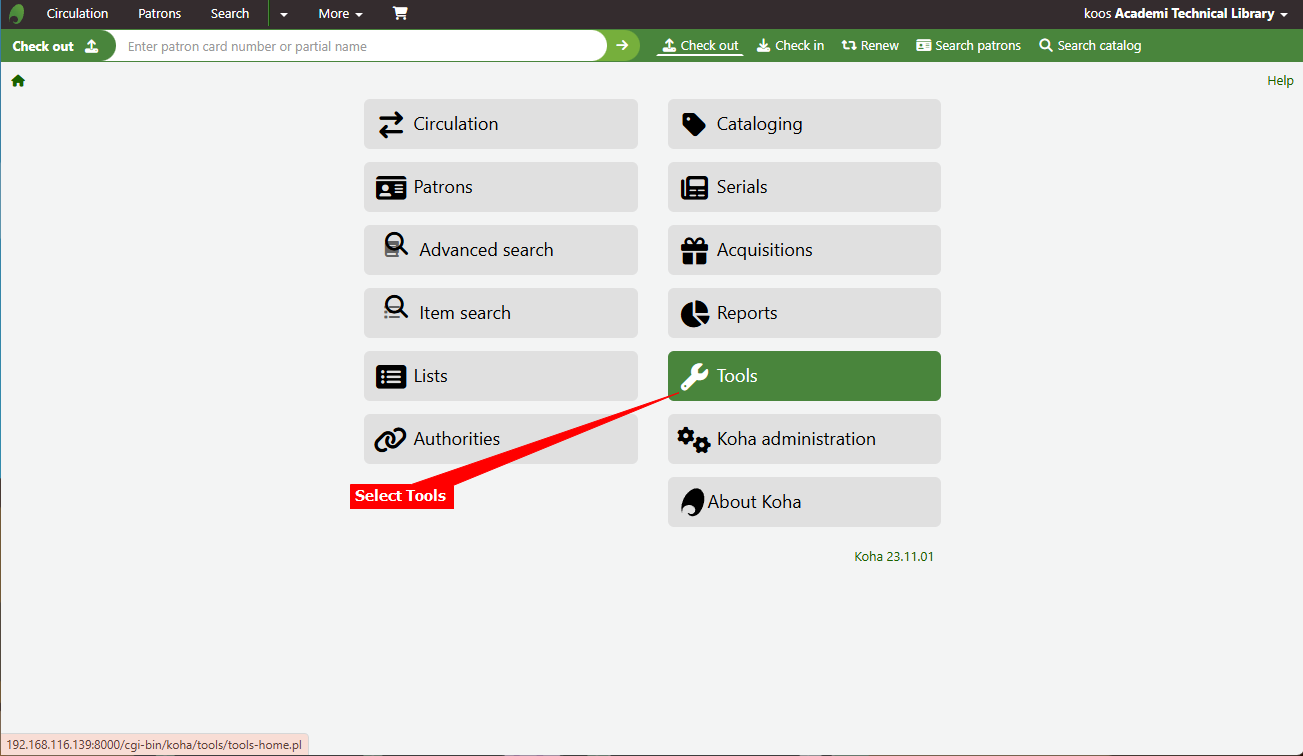
Task: Open the shopping cart icon
Action: pyautogui.click(x=400, y=14)
